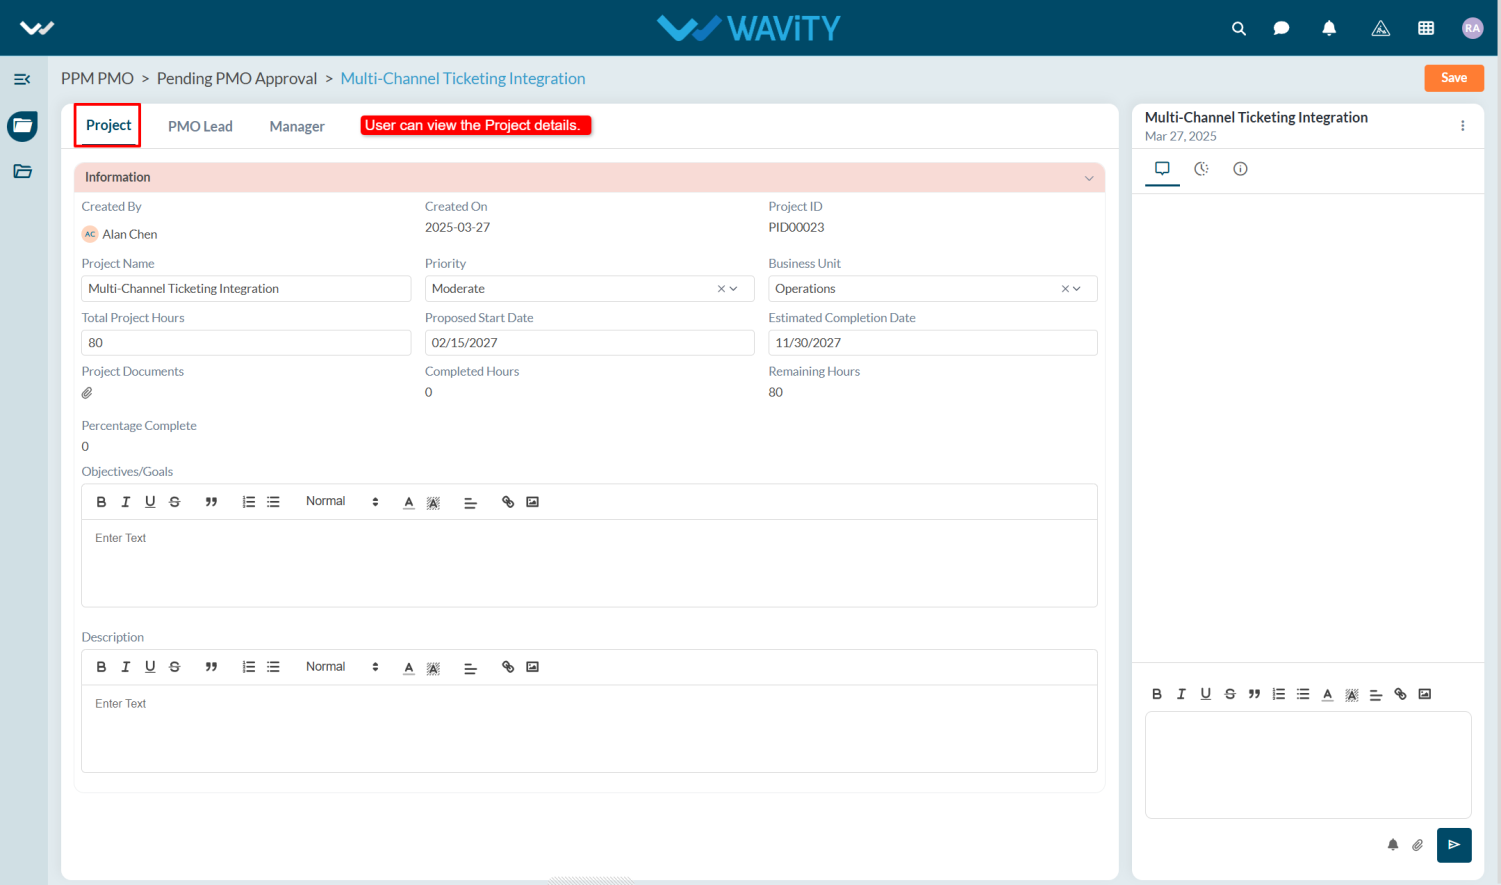Click the Total Project Hours field

click(246, 343)
